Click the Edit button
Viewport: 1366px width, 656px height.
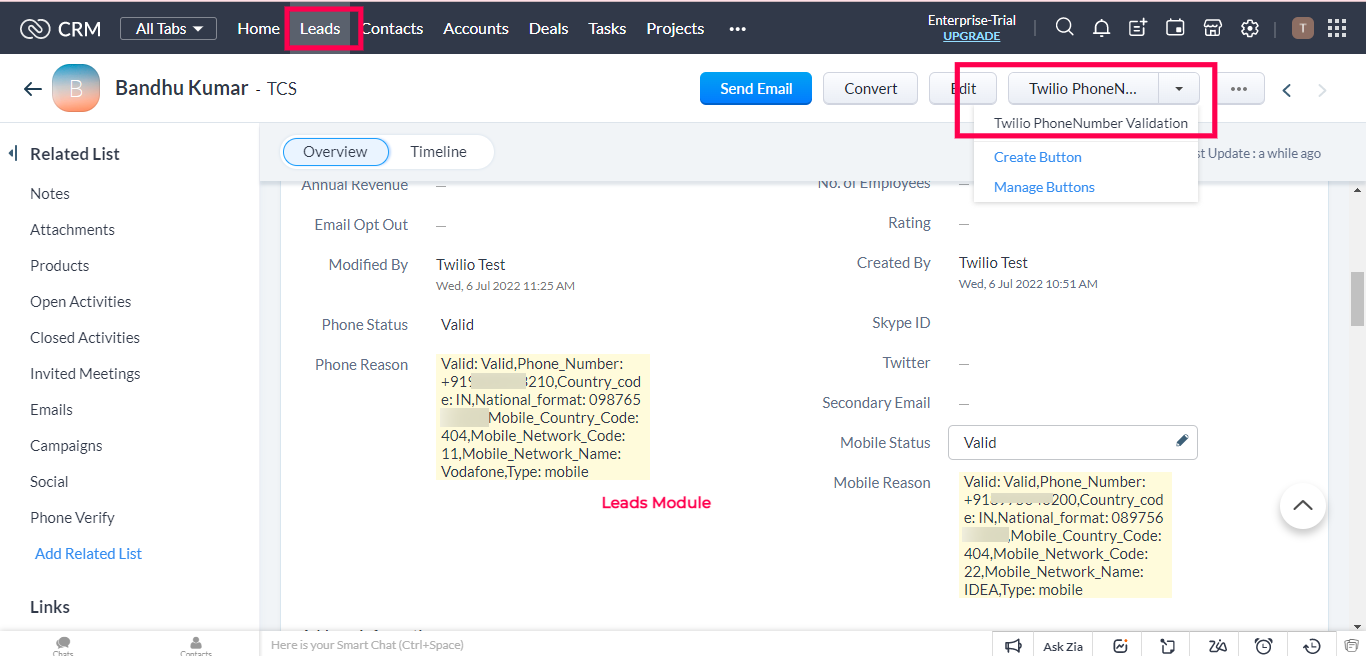click(x=964, y=88)
